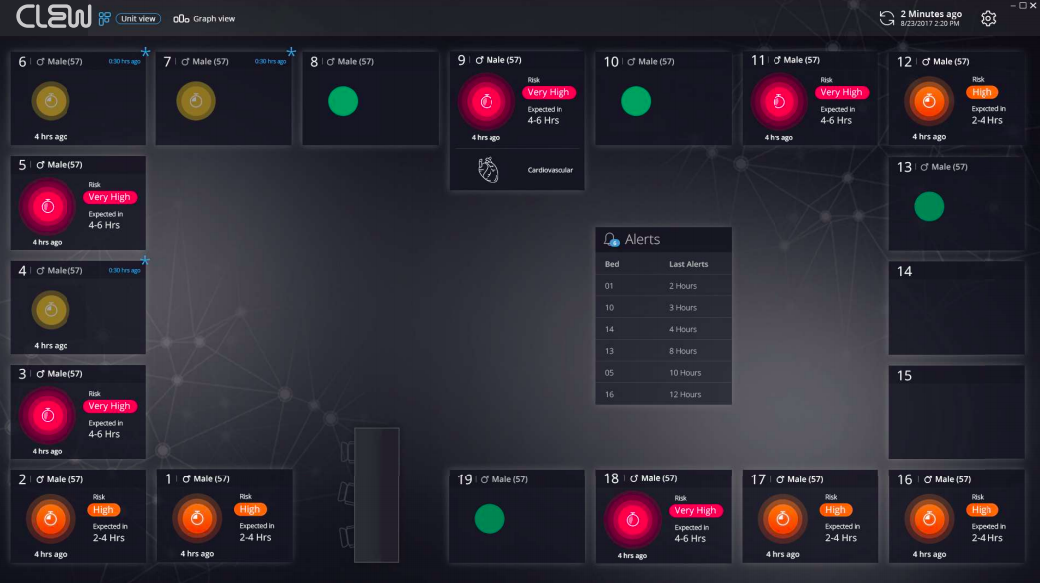
Task: Click bed 4's 0:30 hrs ago timestamp
Action: click(124, 270)
